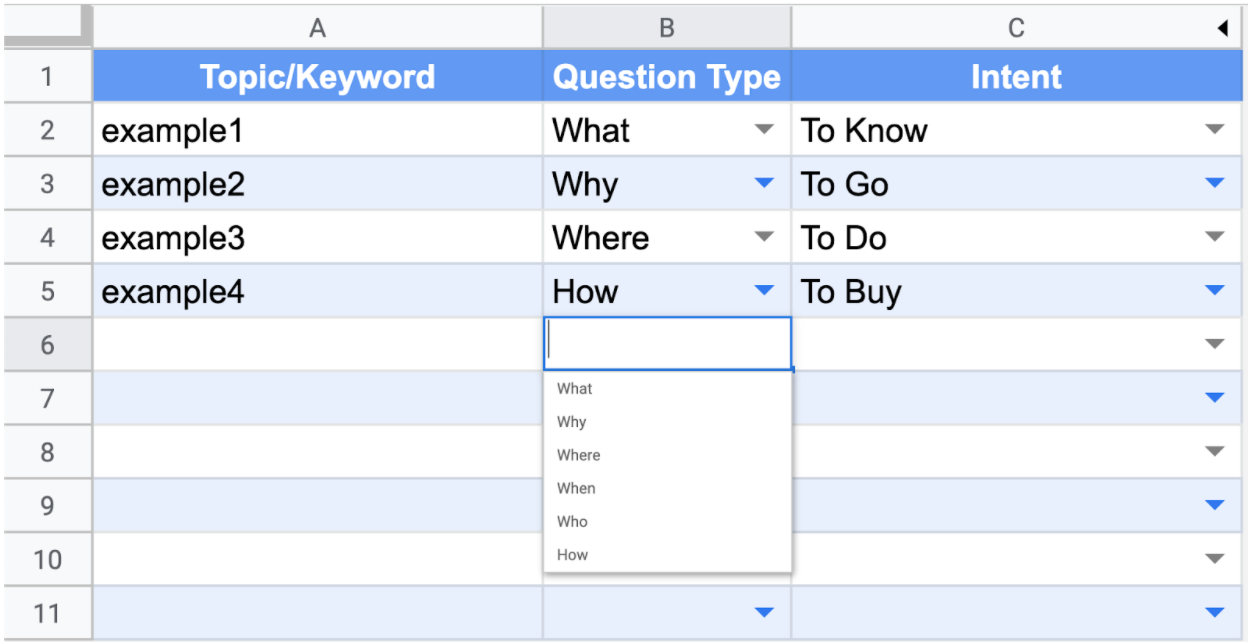The image size is (1248, 644).
Task: Select row 8 header number
Action: [47, 452]
